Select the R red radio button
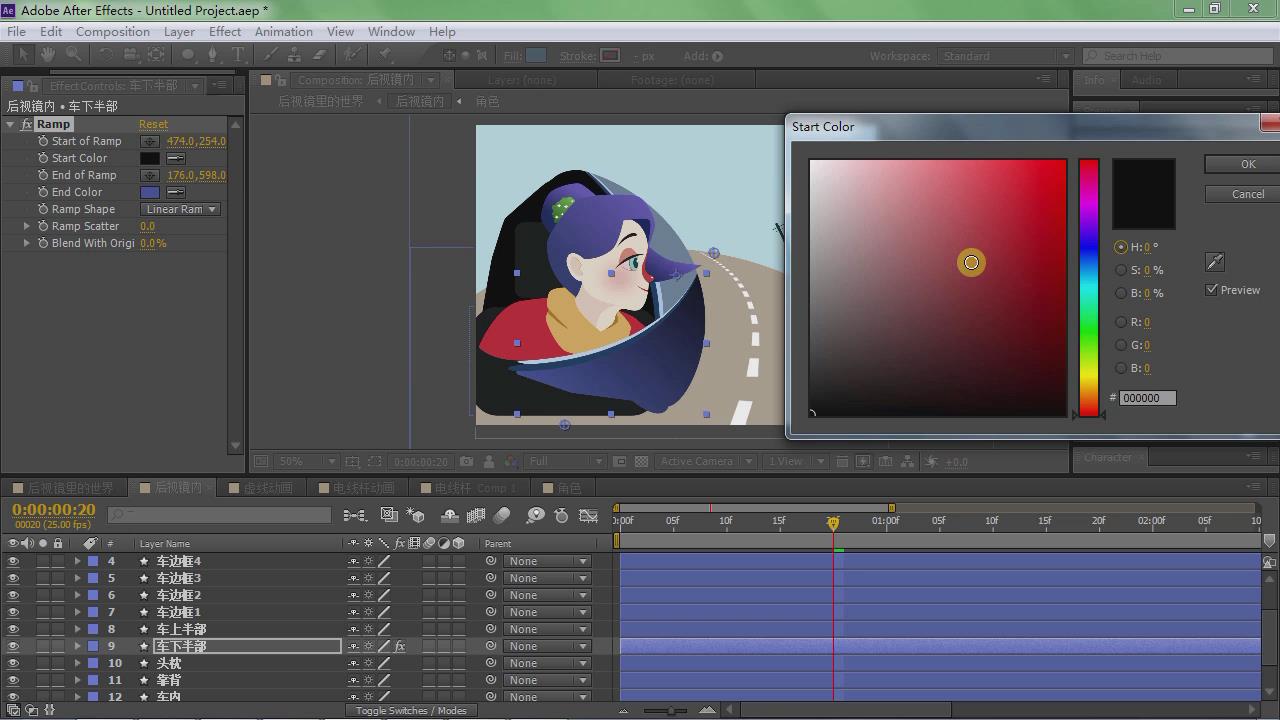This screenshot has height=720, width=1280. (1121, 322)
